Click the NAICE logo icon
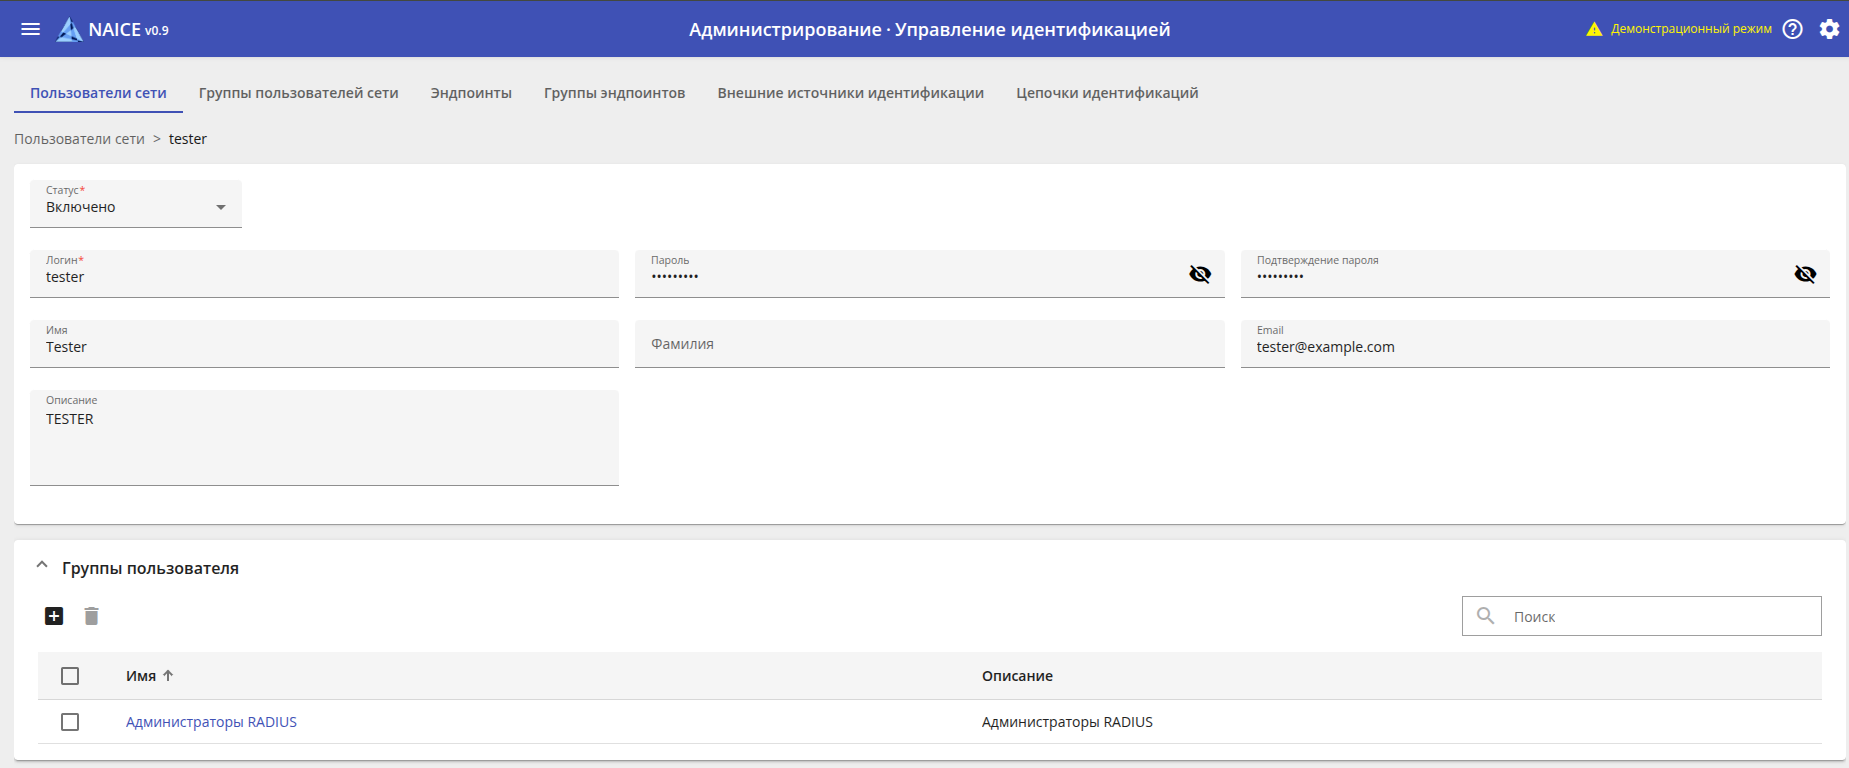This screenshot has height=768, width=1849. point(69,30)
